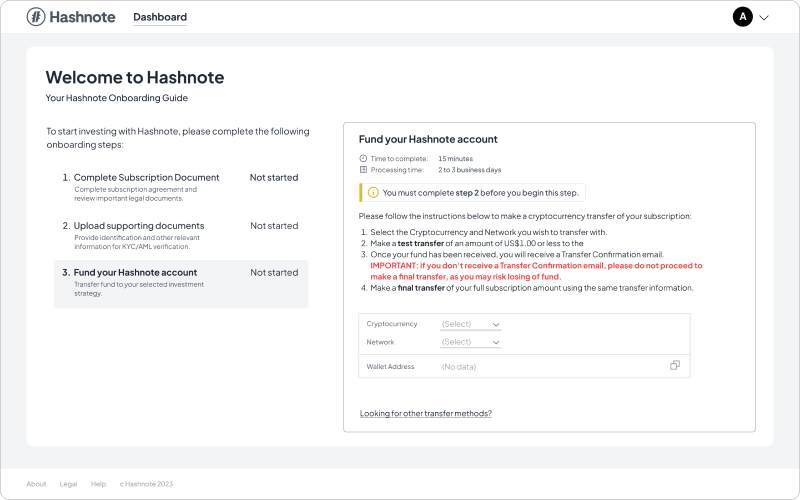Select Upload supporting documents step

tap(181, 235)
